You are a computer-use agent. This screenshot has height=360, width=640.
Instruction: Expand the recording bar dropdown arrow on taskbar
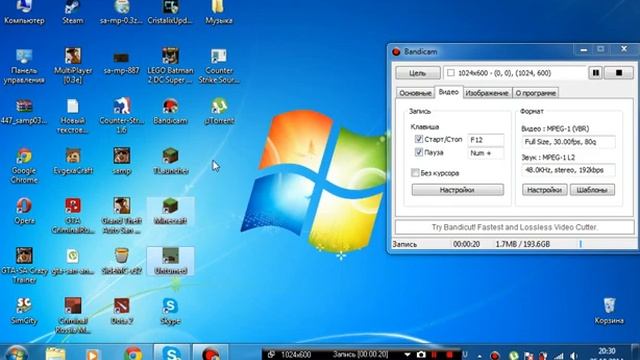point(407,355)
